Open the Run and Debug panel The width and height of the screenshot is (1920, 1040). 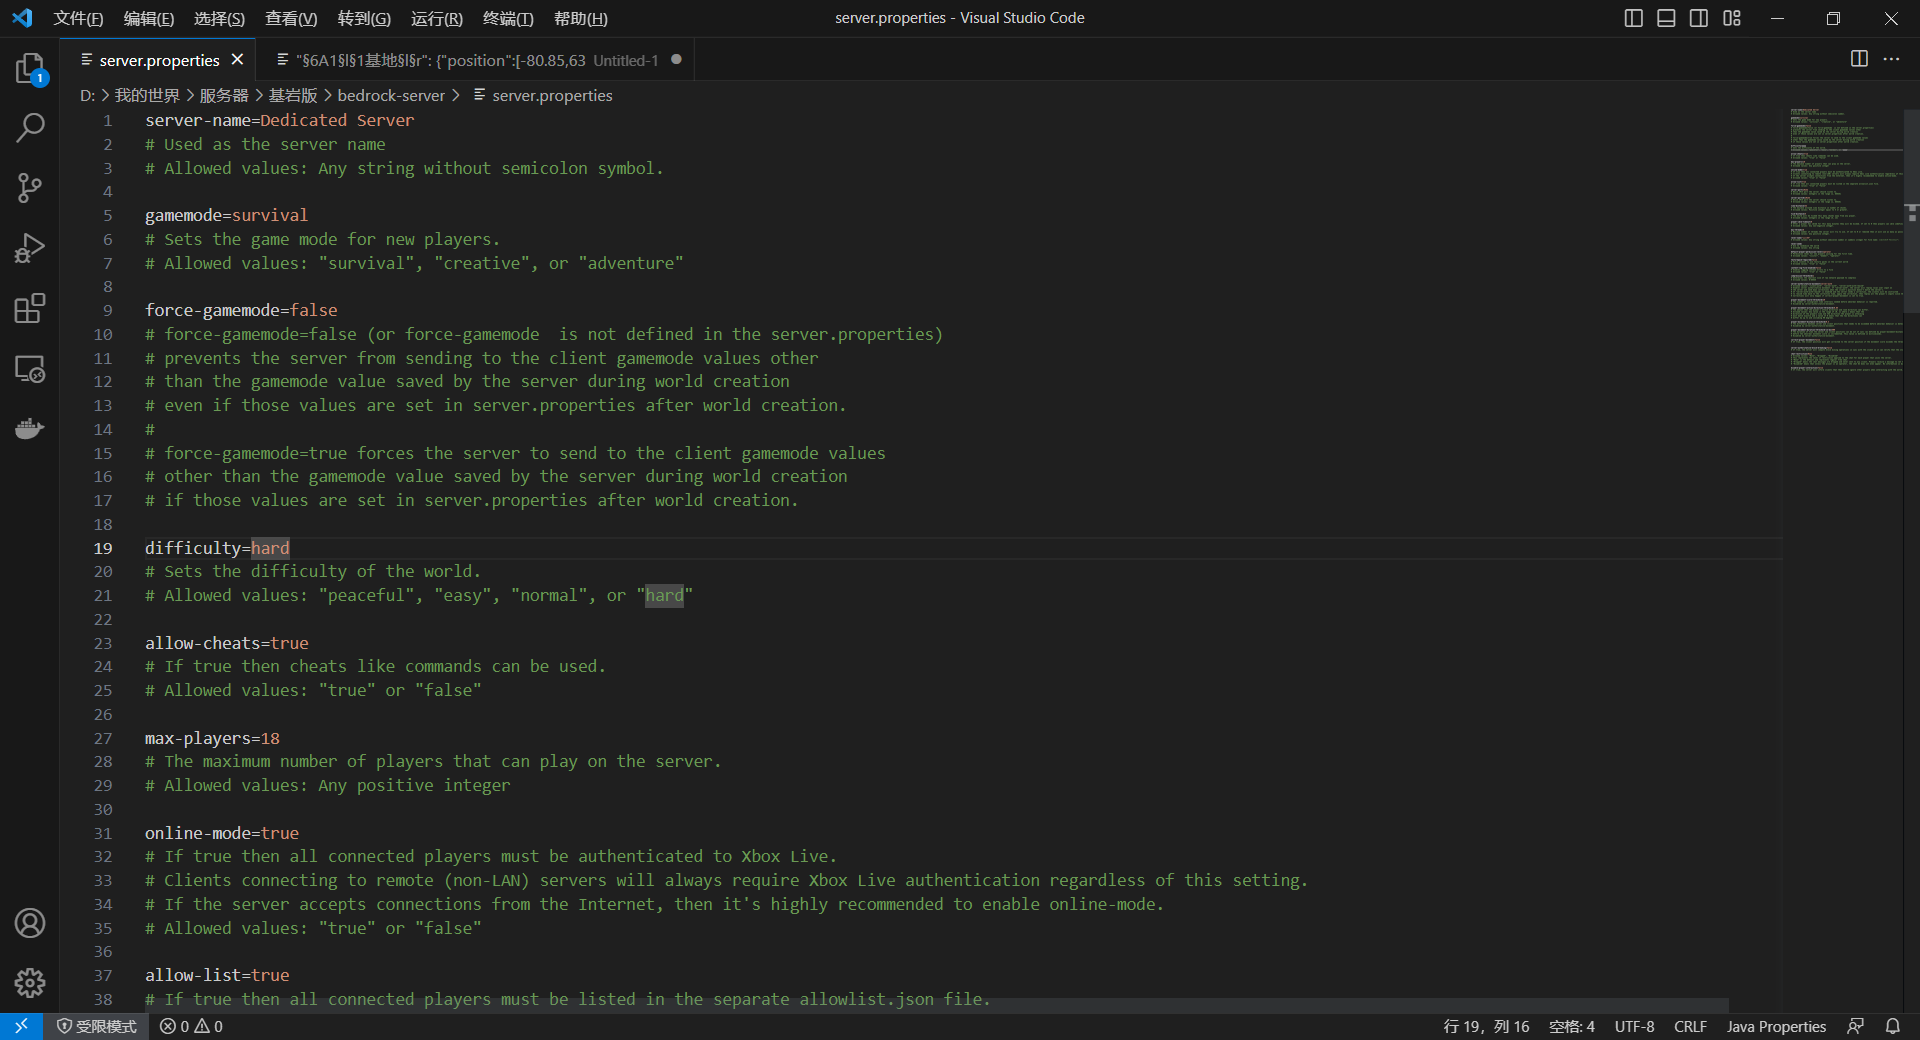pyautogui.click(x=30, y=248)
